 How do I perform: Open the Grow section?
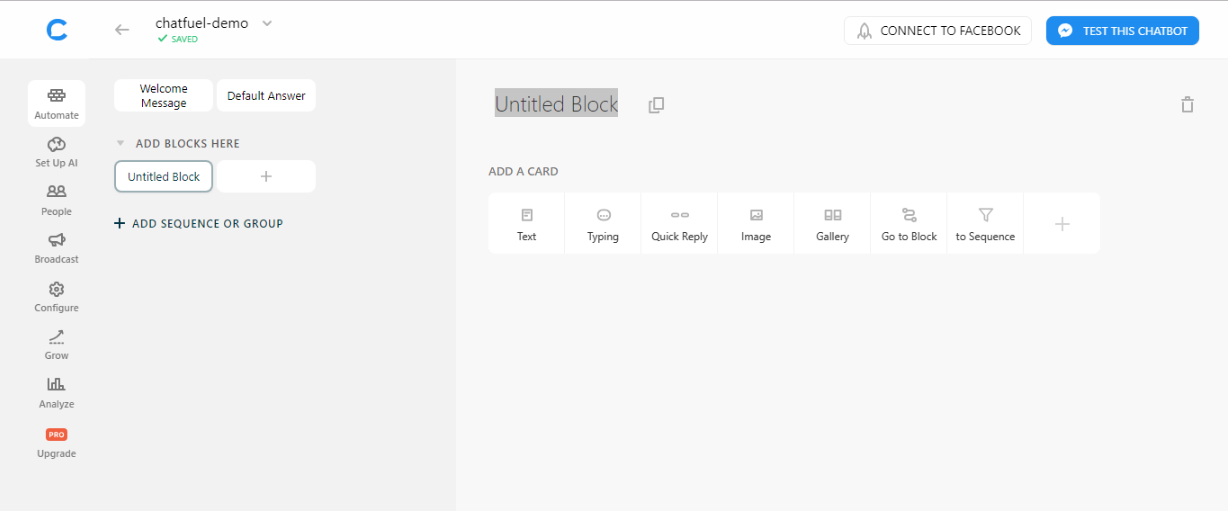57,344
